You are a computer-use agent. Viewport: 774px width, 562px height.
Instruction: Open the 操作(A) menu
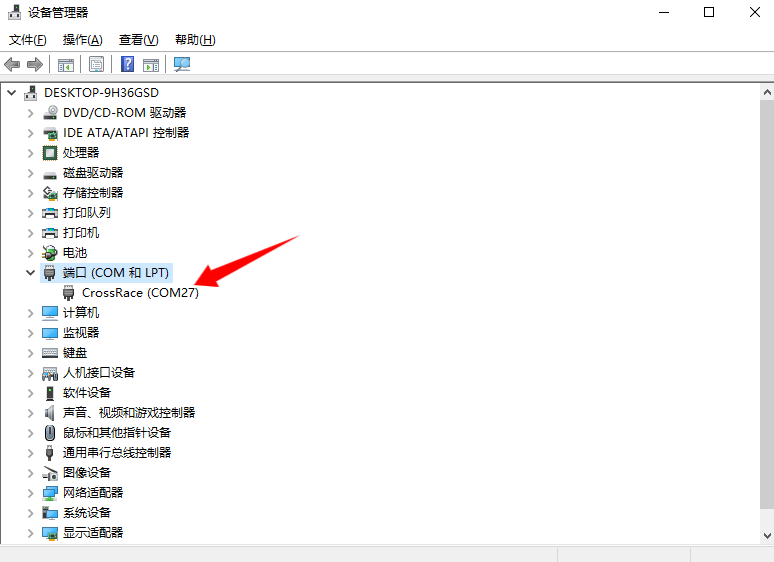[82, 39]
